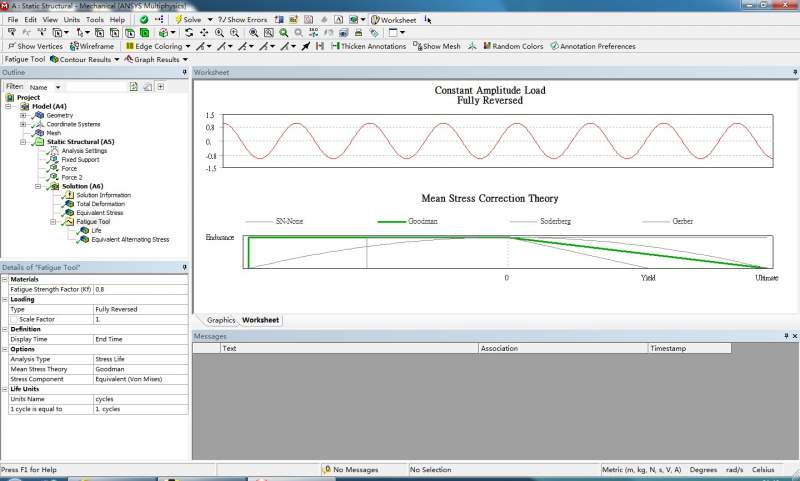Select Equivalent Alternating Stress in outline
Screen dimensions: 800x481
[x=131, y=240]
